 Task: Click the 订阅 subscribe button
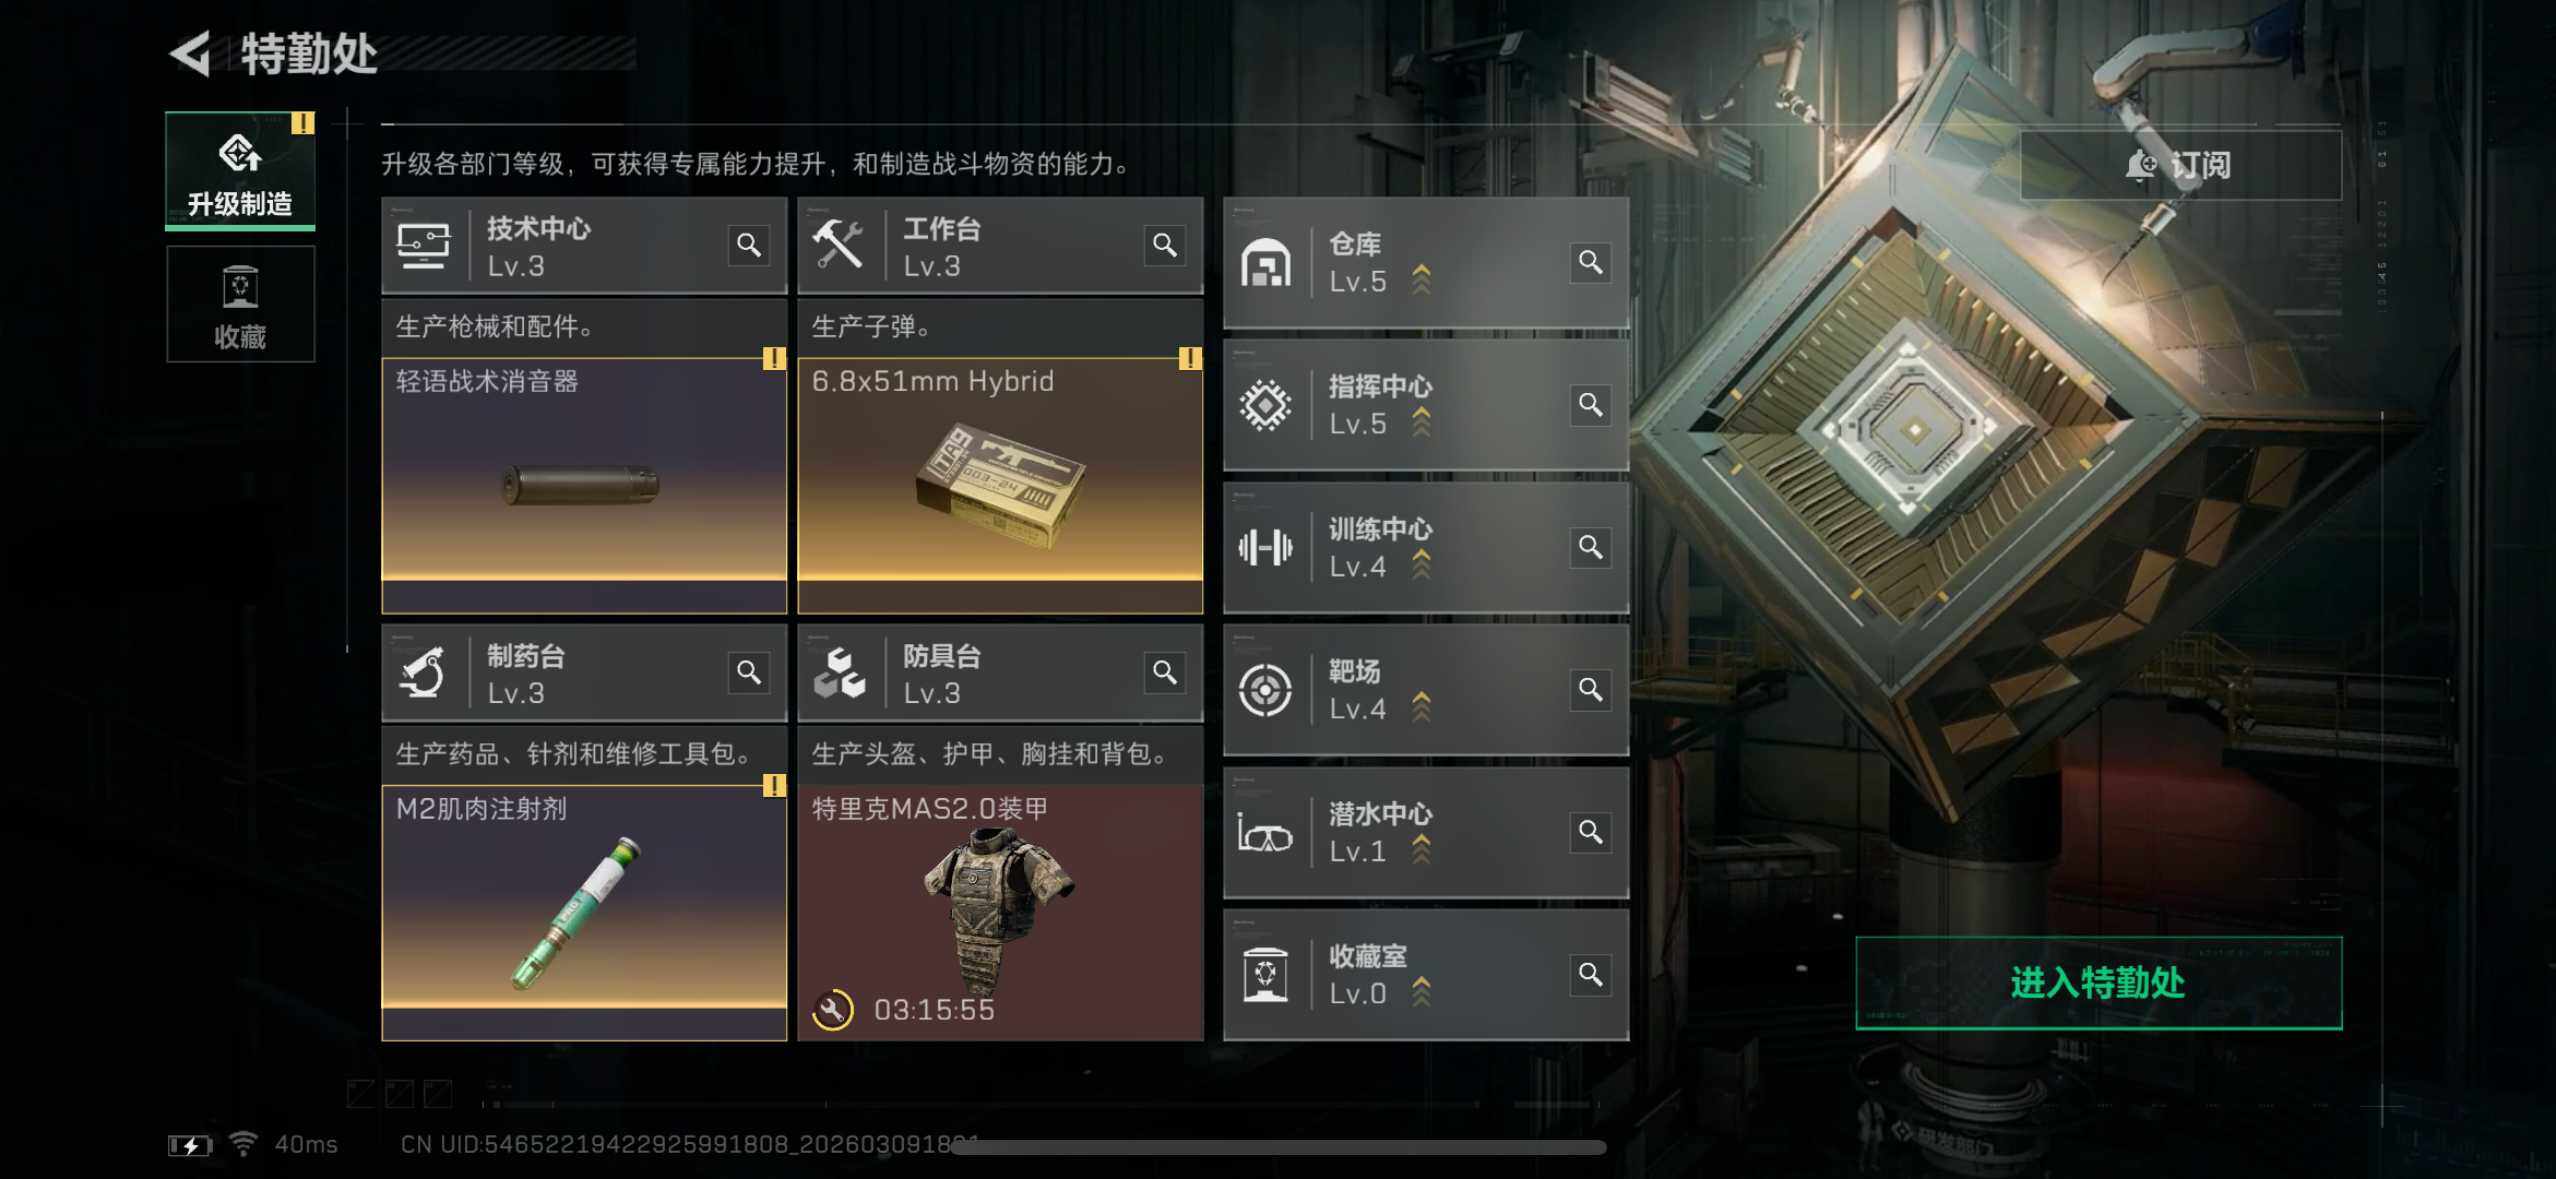click(2180, 165)
